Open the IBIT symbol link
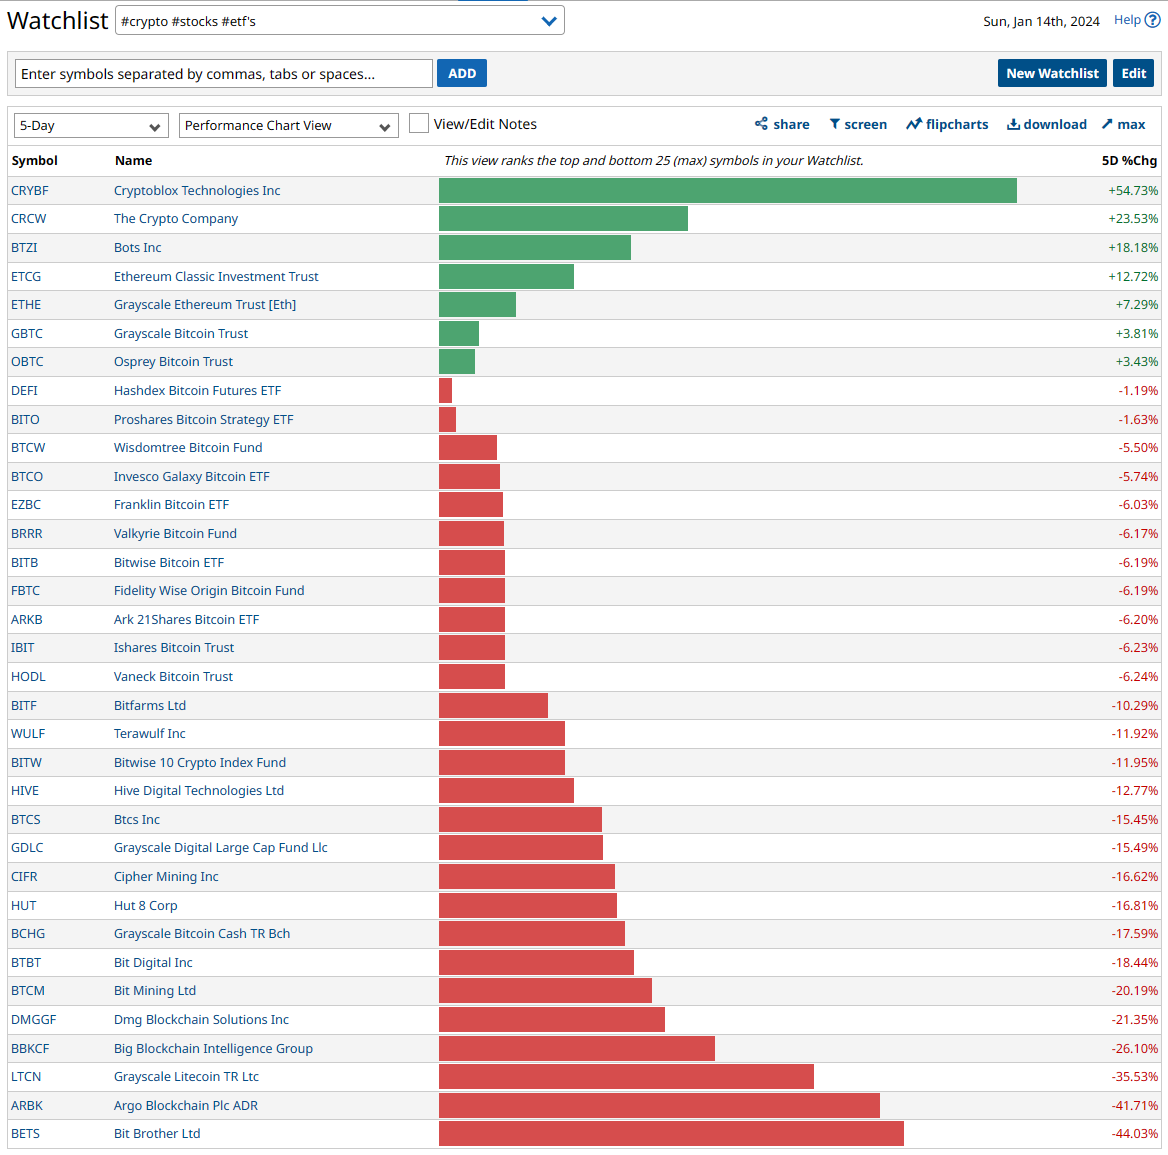The image size is (1168, 1155). pos(22,648)
